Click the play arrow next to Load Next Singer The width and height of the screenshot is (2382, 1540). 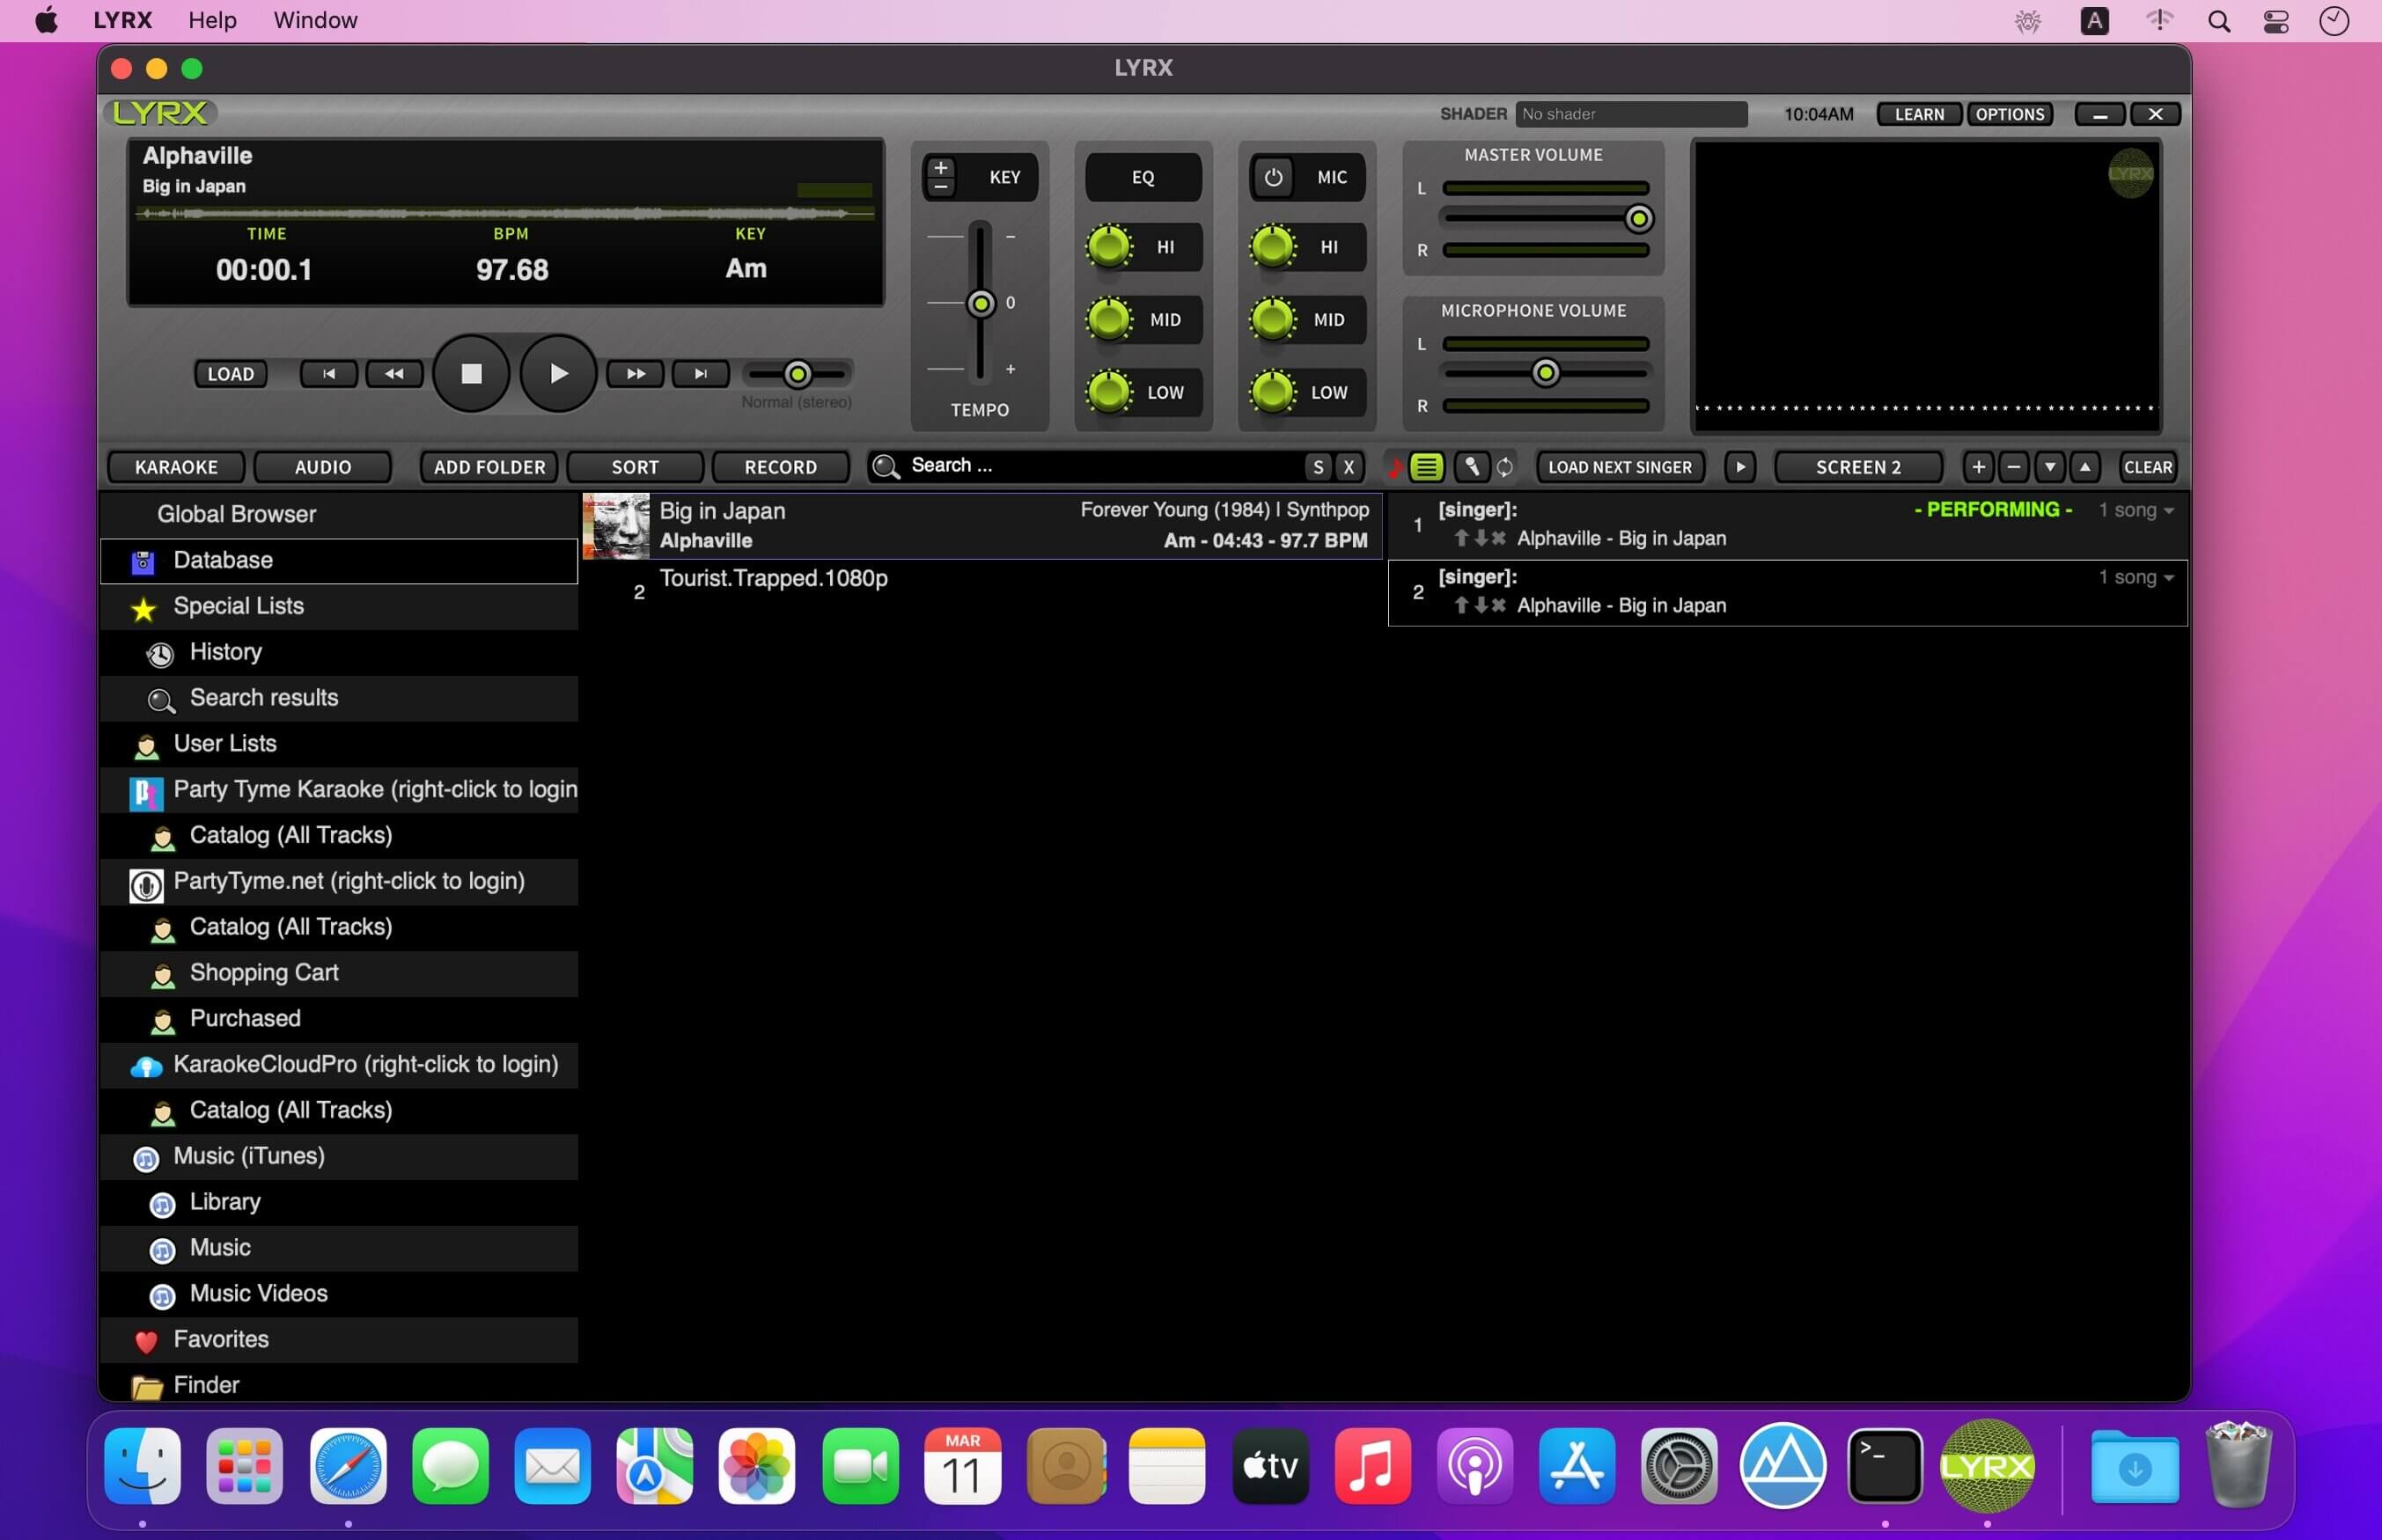click(x=1740, y=467)
